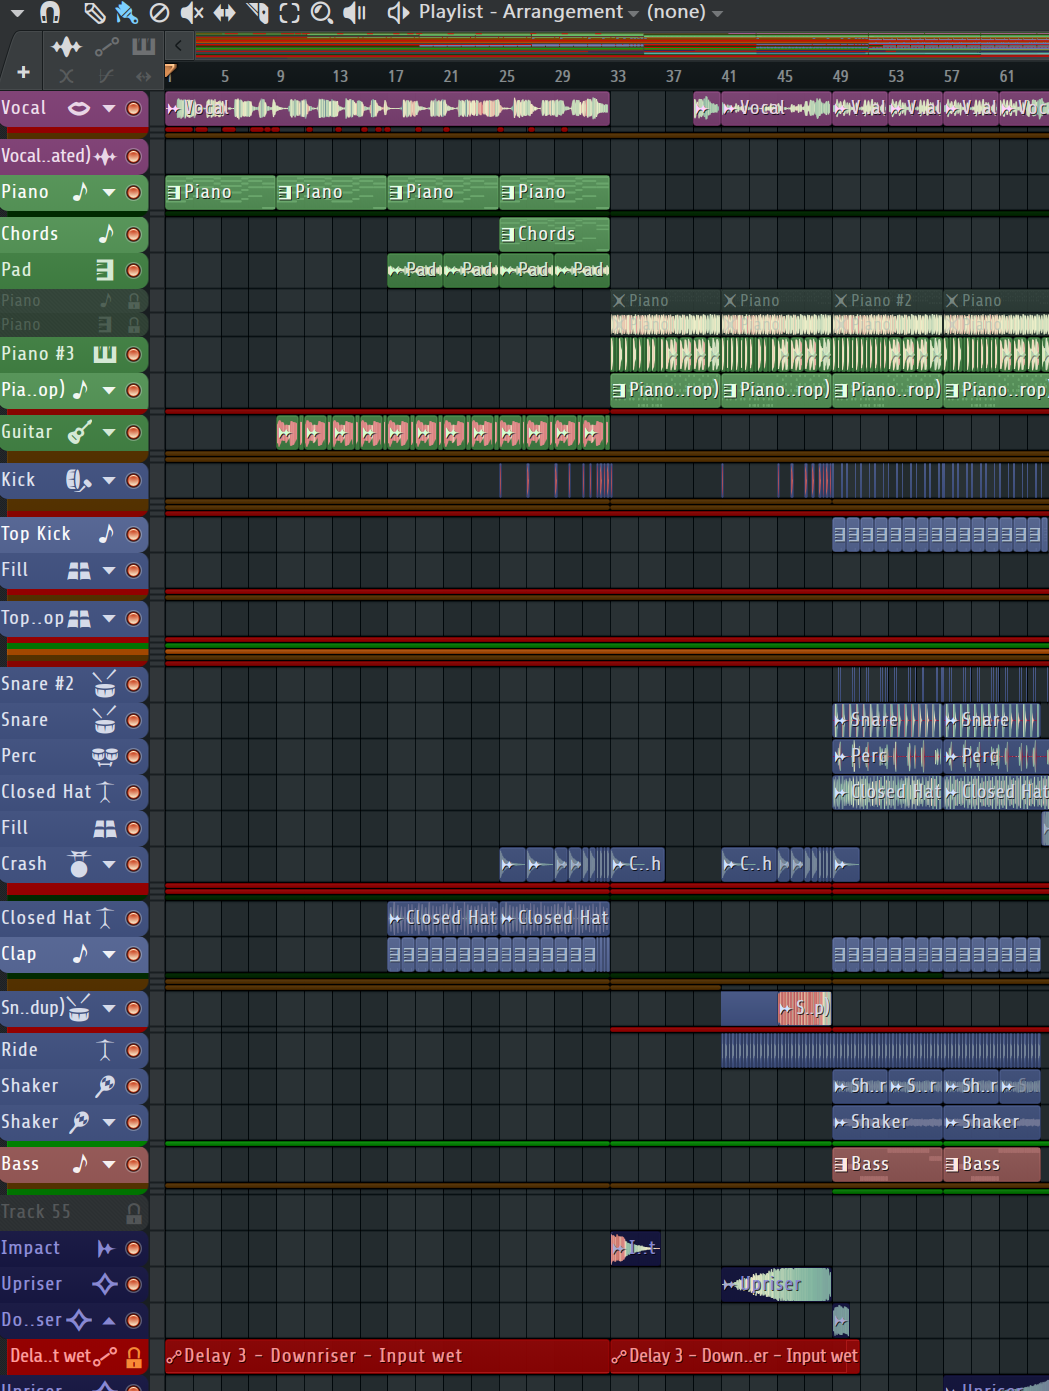
Task: Click the speaker icon beside Playlist title
Action: click(x=398, y=12)
